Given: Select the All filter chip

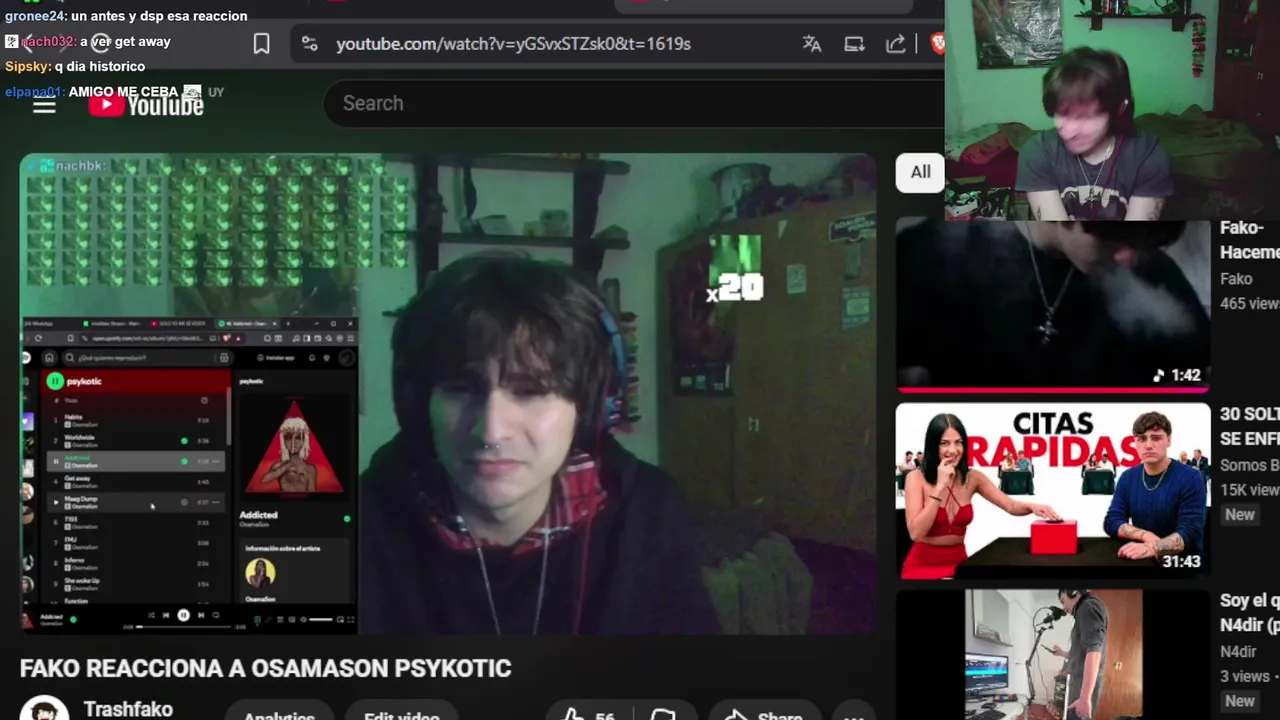Looking at the screenshot, I should coord(920,172).
